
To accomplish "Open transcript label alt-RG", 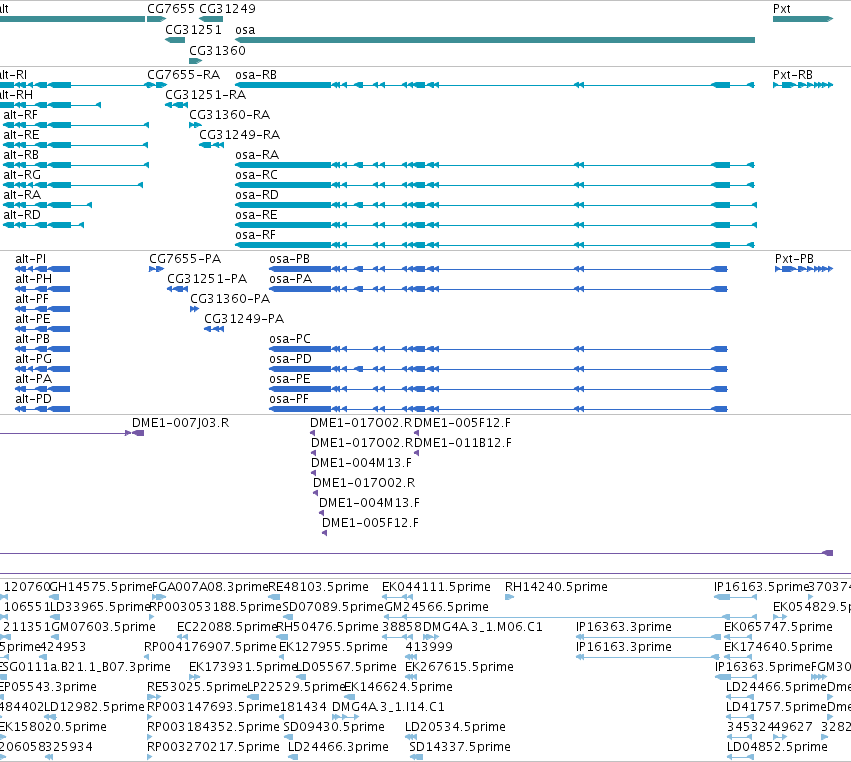I will coord(22,175).
